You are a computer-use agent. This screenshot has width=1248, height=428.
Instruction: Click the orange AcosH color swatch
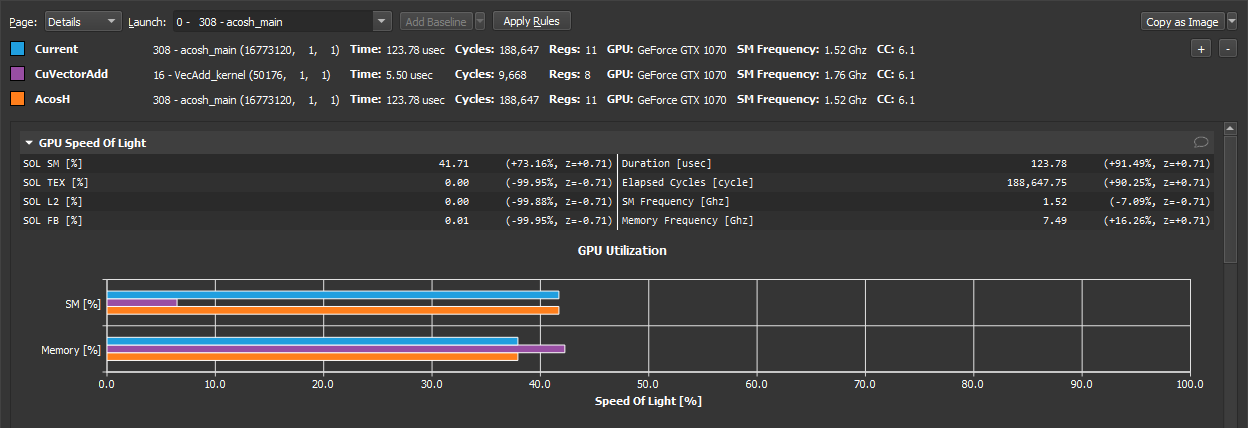[x=17, y=100]
